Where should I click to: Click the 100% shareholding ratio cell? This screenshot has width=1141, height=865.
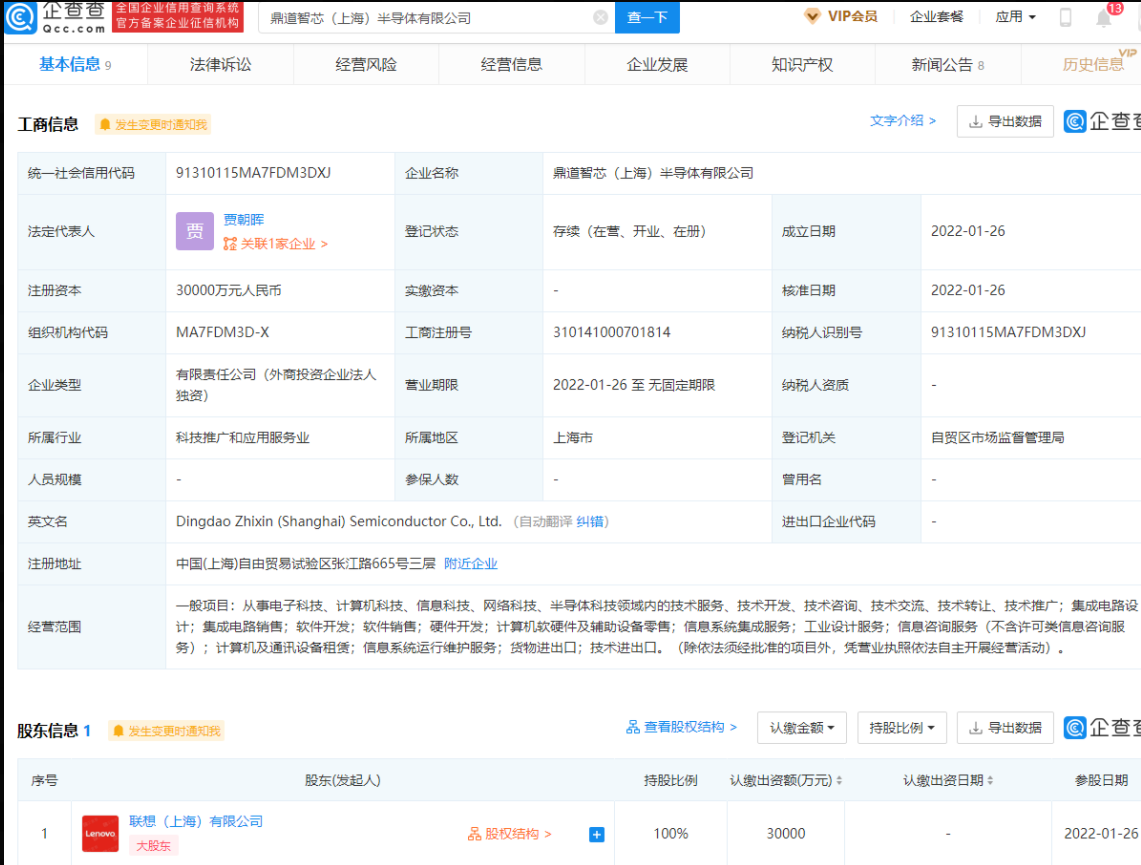pyautogui.click(x=671, y=834)
